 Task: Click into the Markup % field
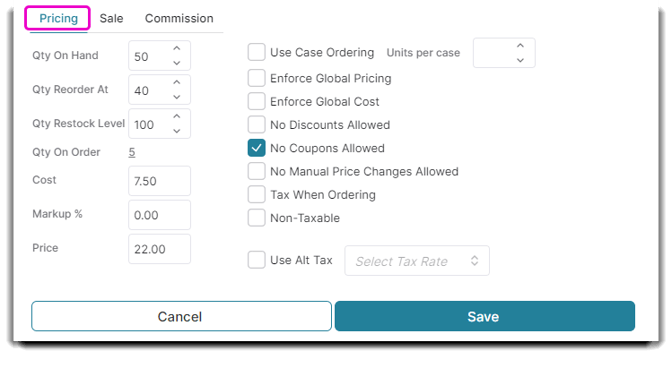click(x=159, y=215)
